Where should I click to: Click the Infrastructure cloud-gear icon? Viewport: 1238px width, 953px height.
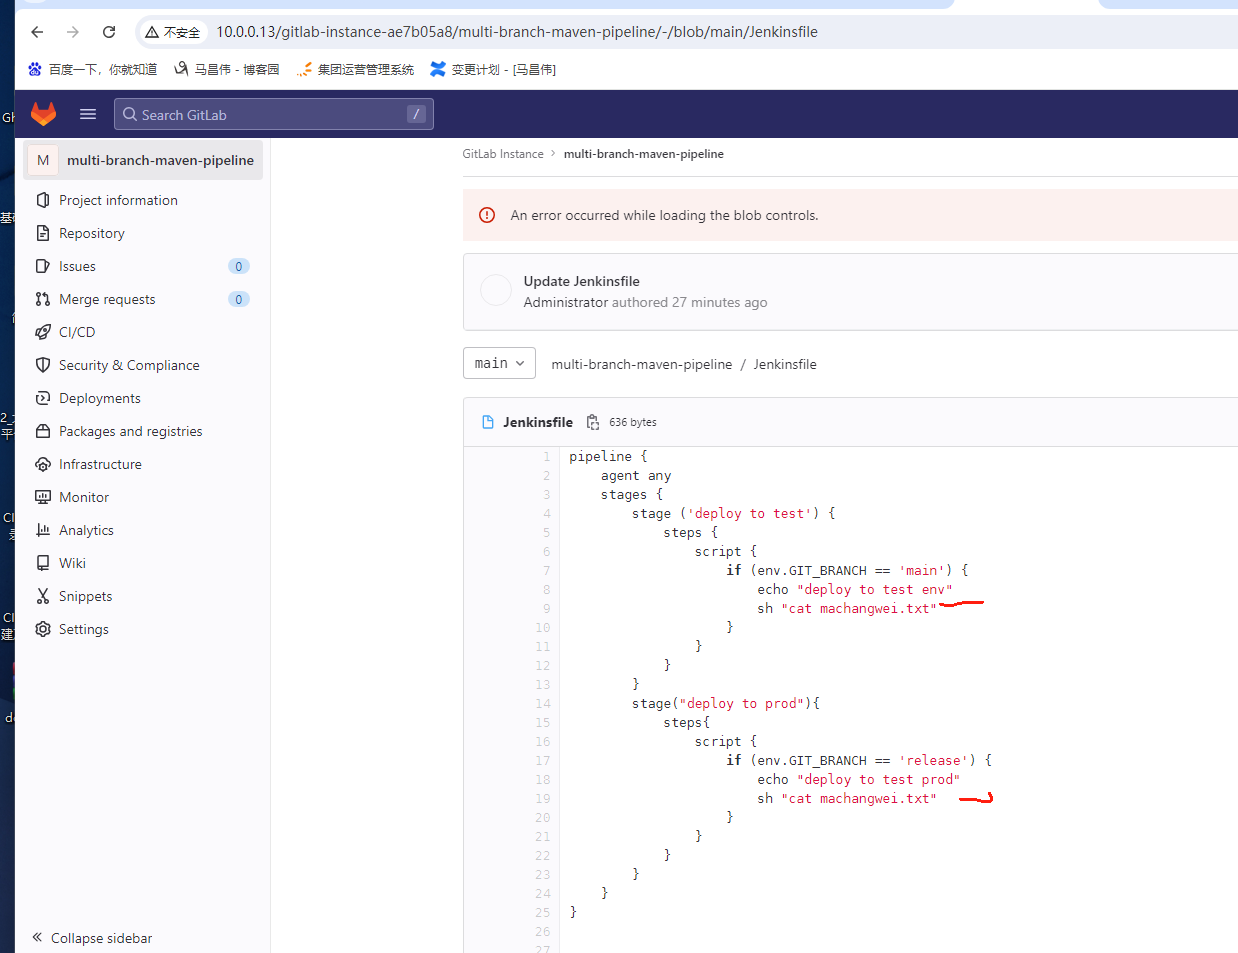(43, 464)
